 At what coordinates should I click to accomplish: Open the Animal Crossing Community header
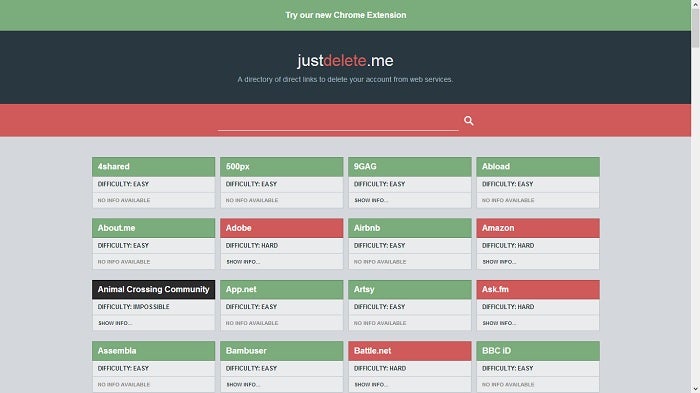coord(154,289)
